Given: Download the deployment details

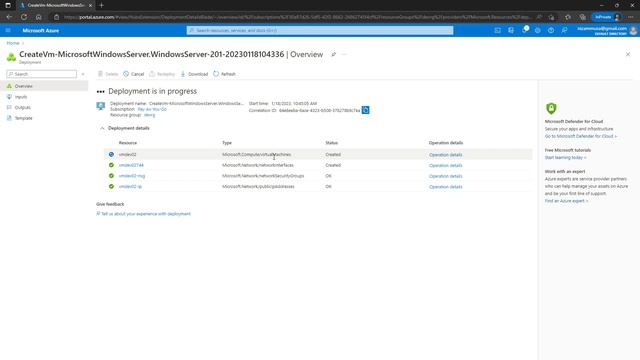Looking at the screenshot, I should 194,74.
